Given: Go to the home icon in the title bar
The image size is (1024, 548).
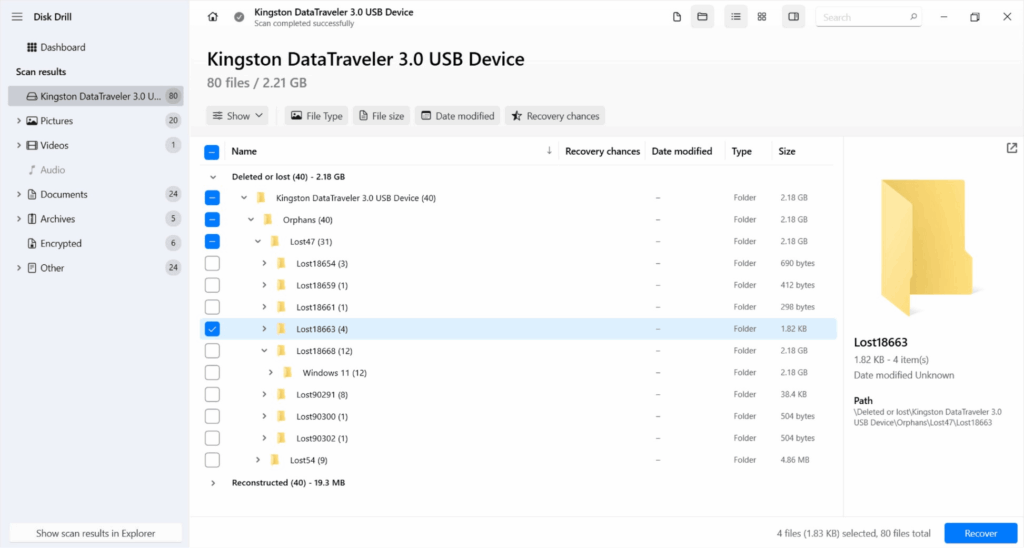Looking at the screenshot, I should click(212, 17).
